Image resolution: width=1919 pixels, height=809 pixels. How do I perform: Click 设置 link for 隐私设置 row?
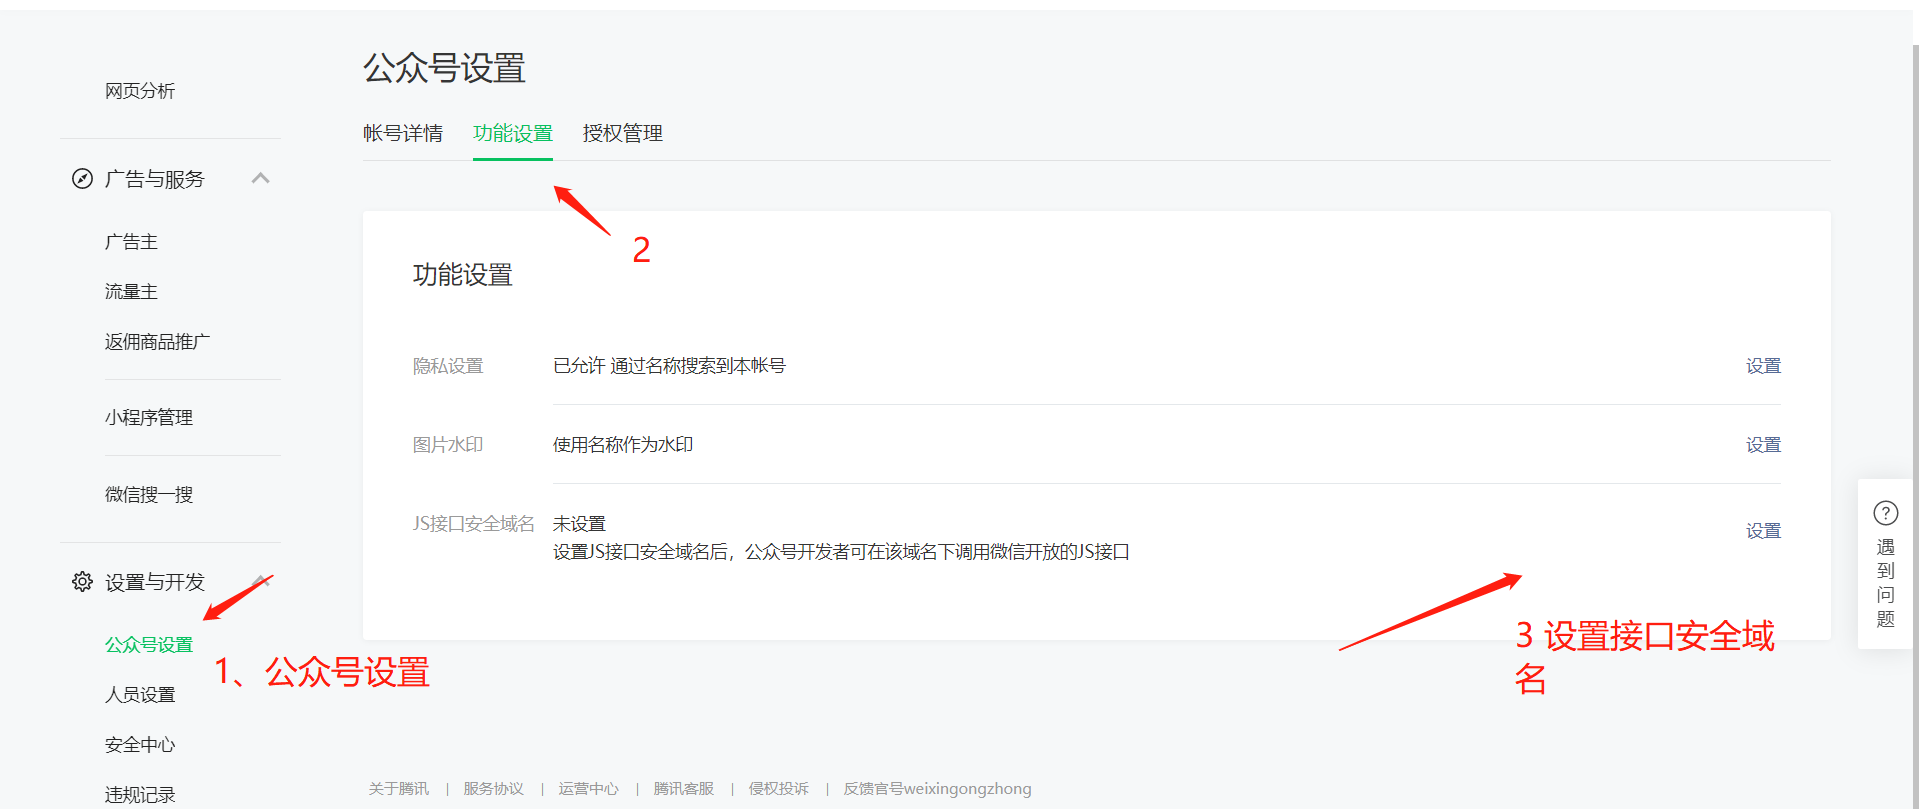[1763, 366]
